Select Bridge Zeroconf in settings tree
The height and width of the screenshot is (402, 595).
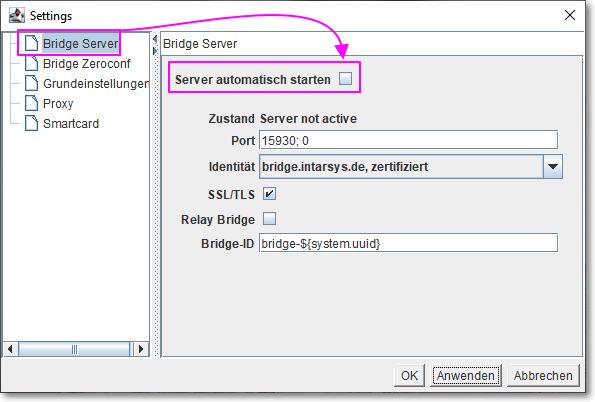[87, 64]
